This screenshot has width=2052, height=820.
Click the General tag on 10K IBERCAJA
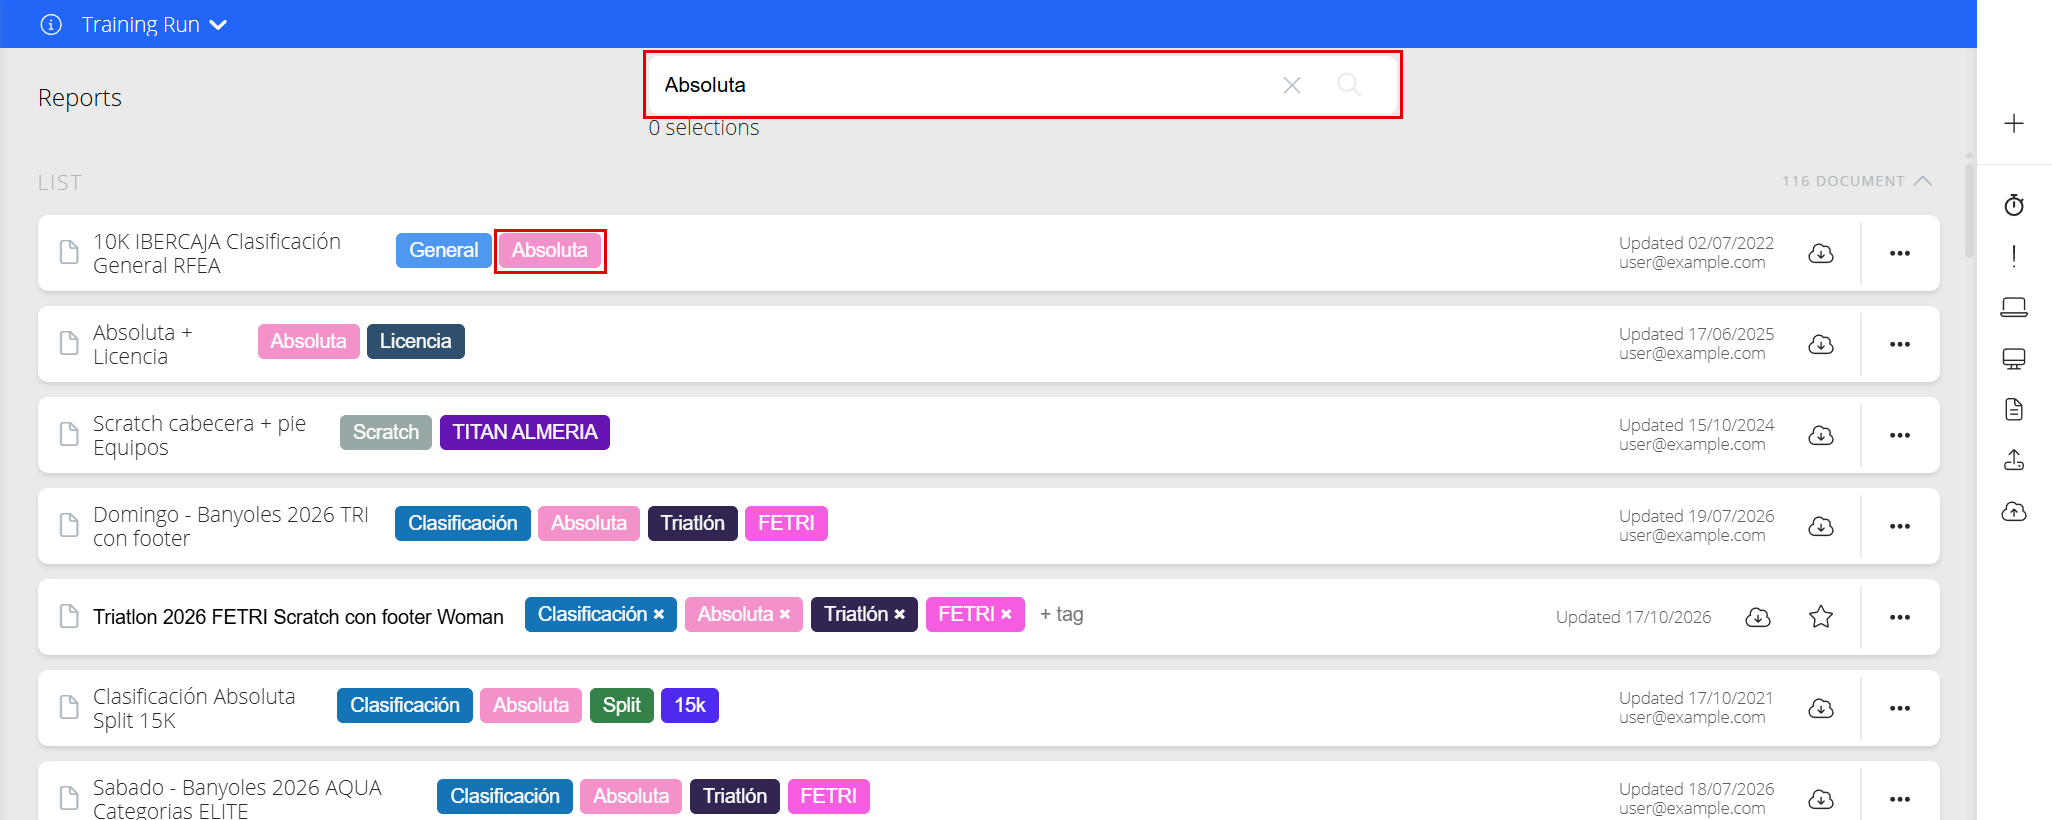pos(443,250)
